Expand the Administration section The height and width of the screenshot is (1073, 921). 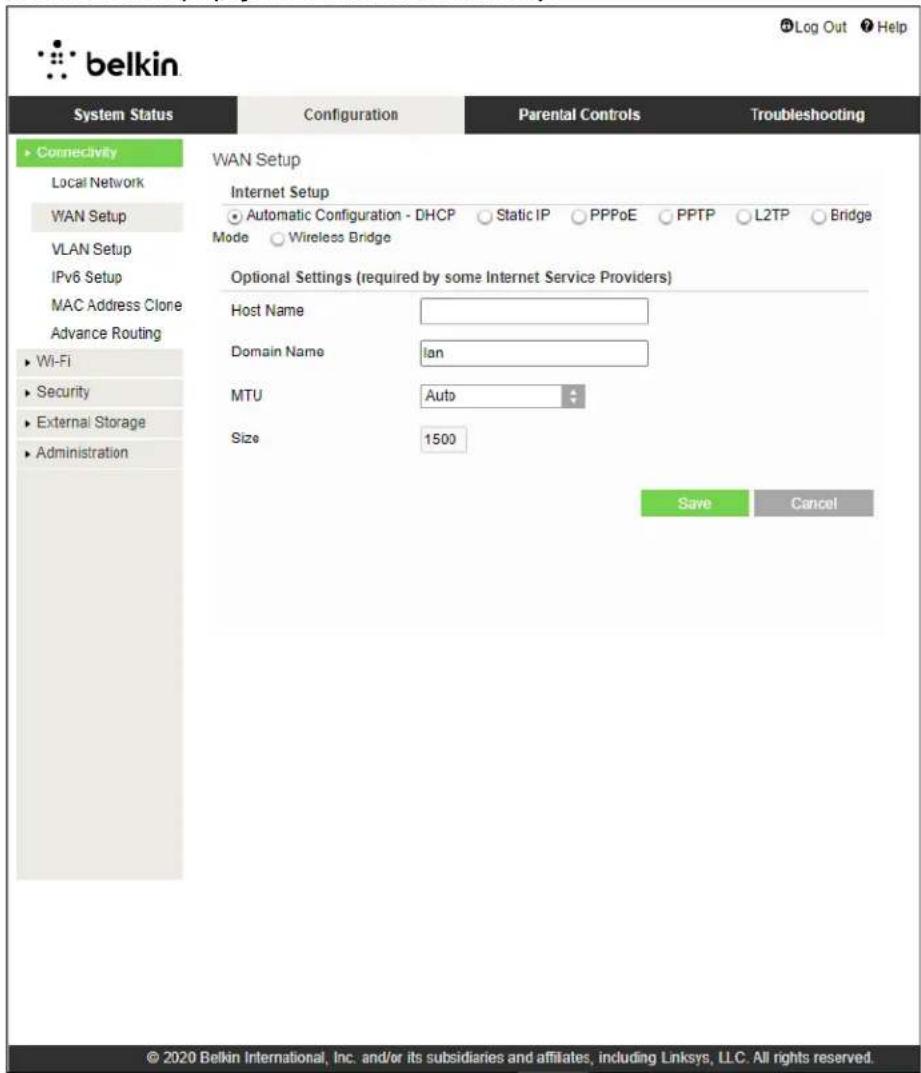tap(100, 452)
